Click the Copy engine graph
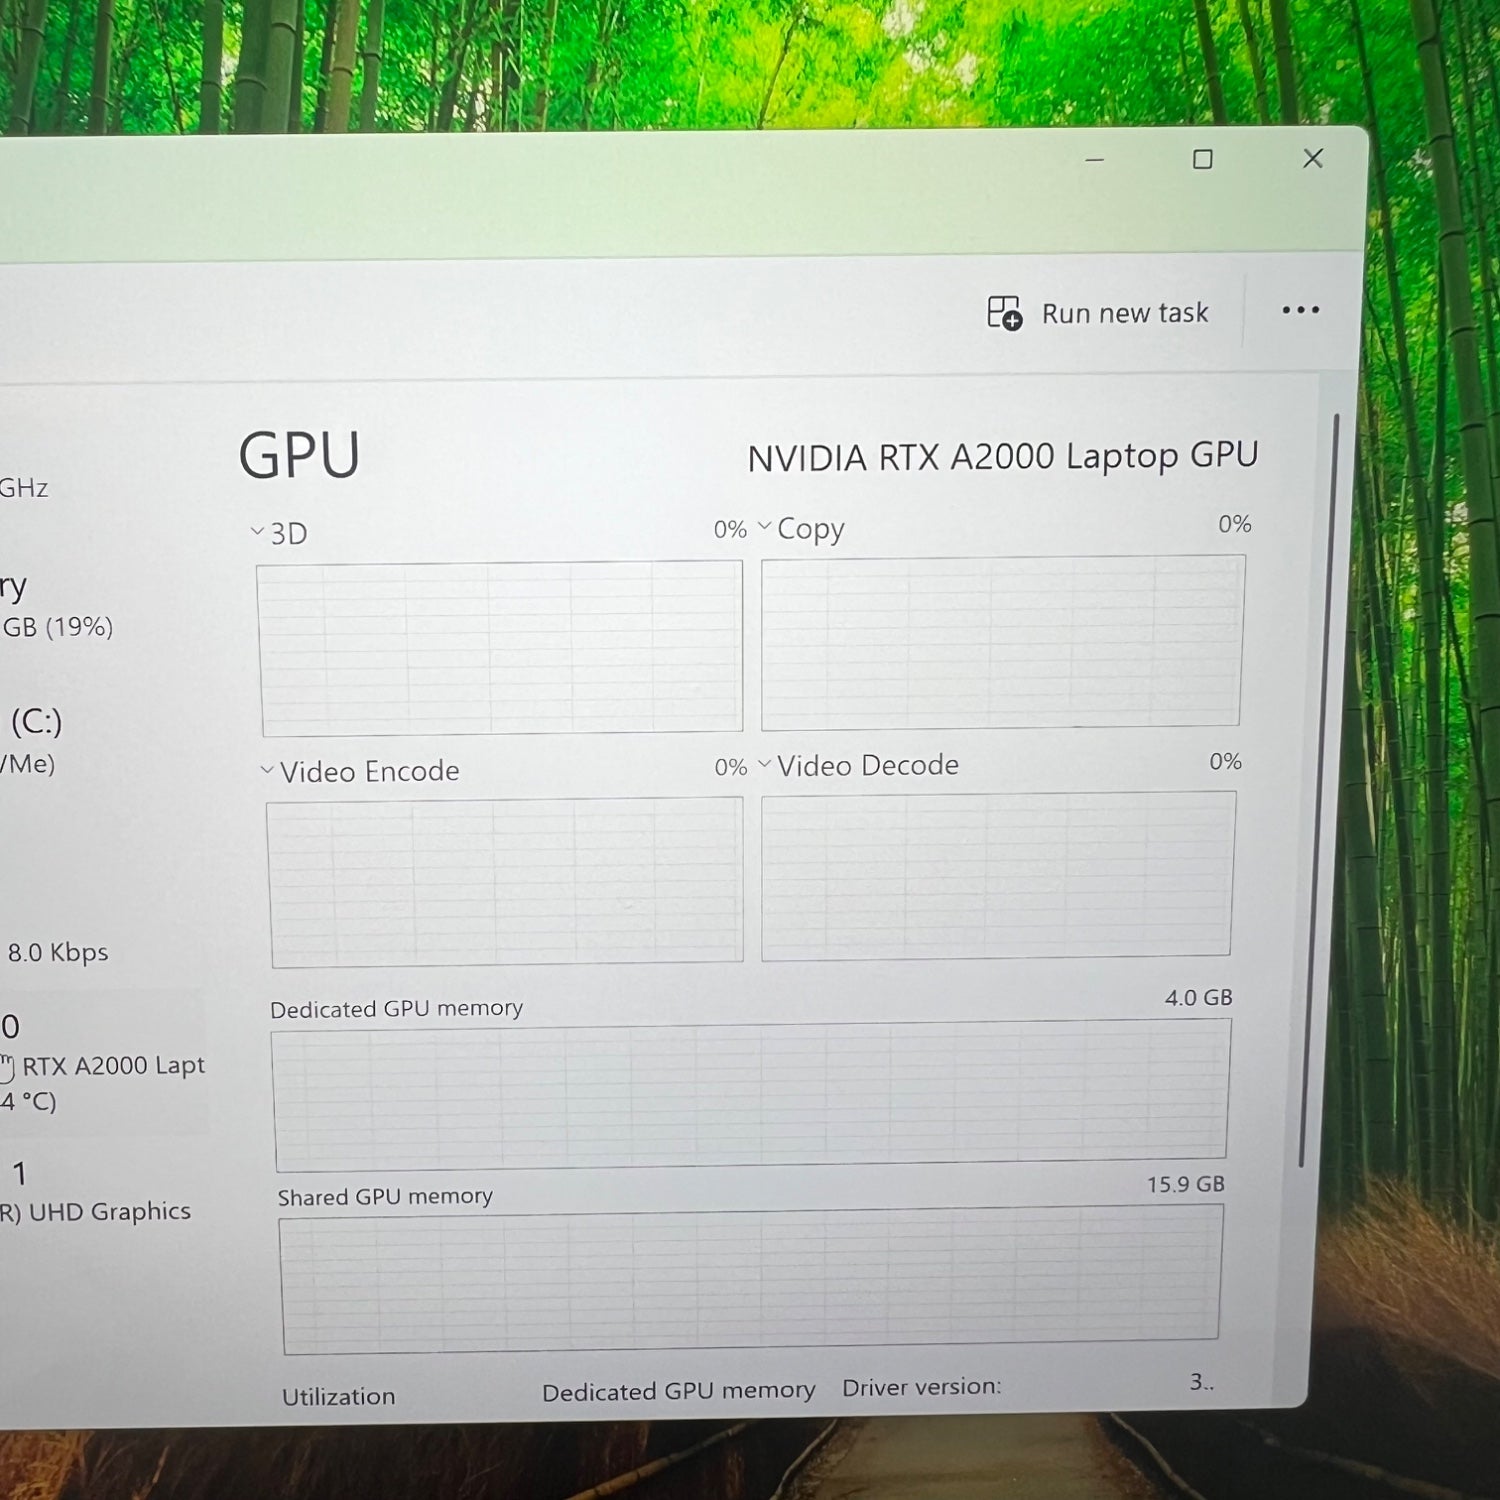The width and height of the screenshot is (1500, 1500). (x=1001, y=642)
